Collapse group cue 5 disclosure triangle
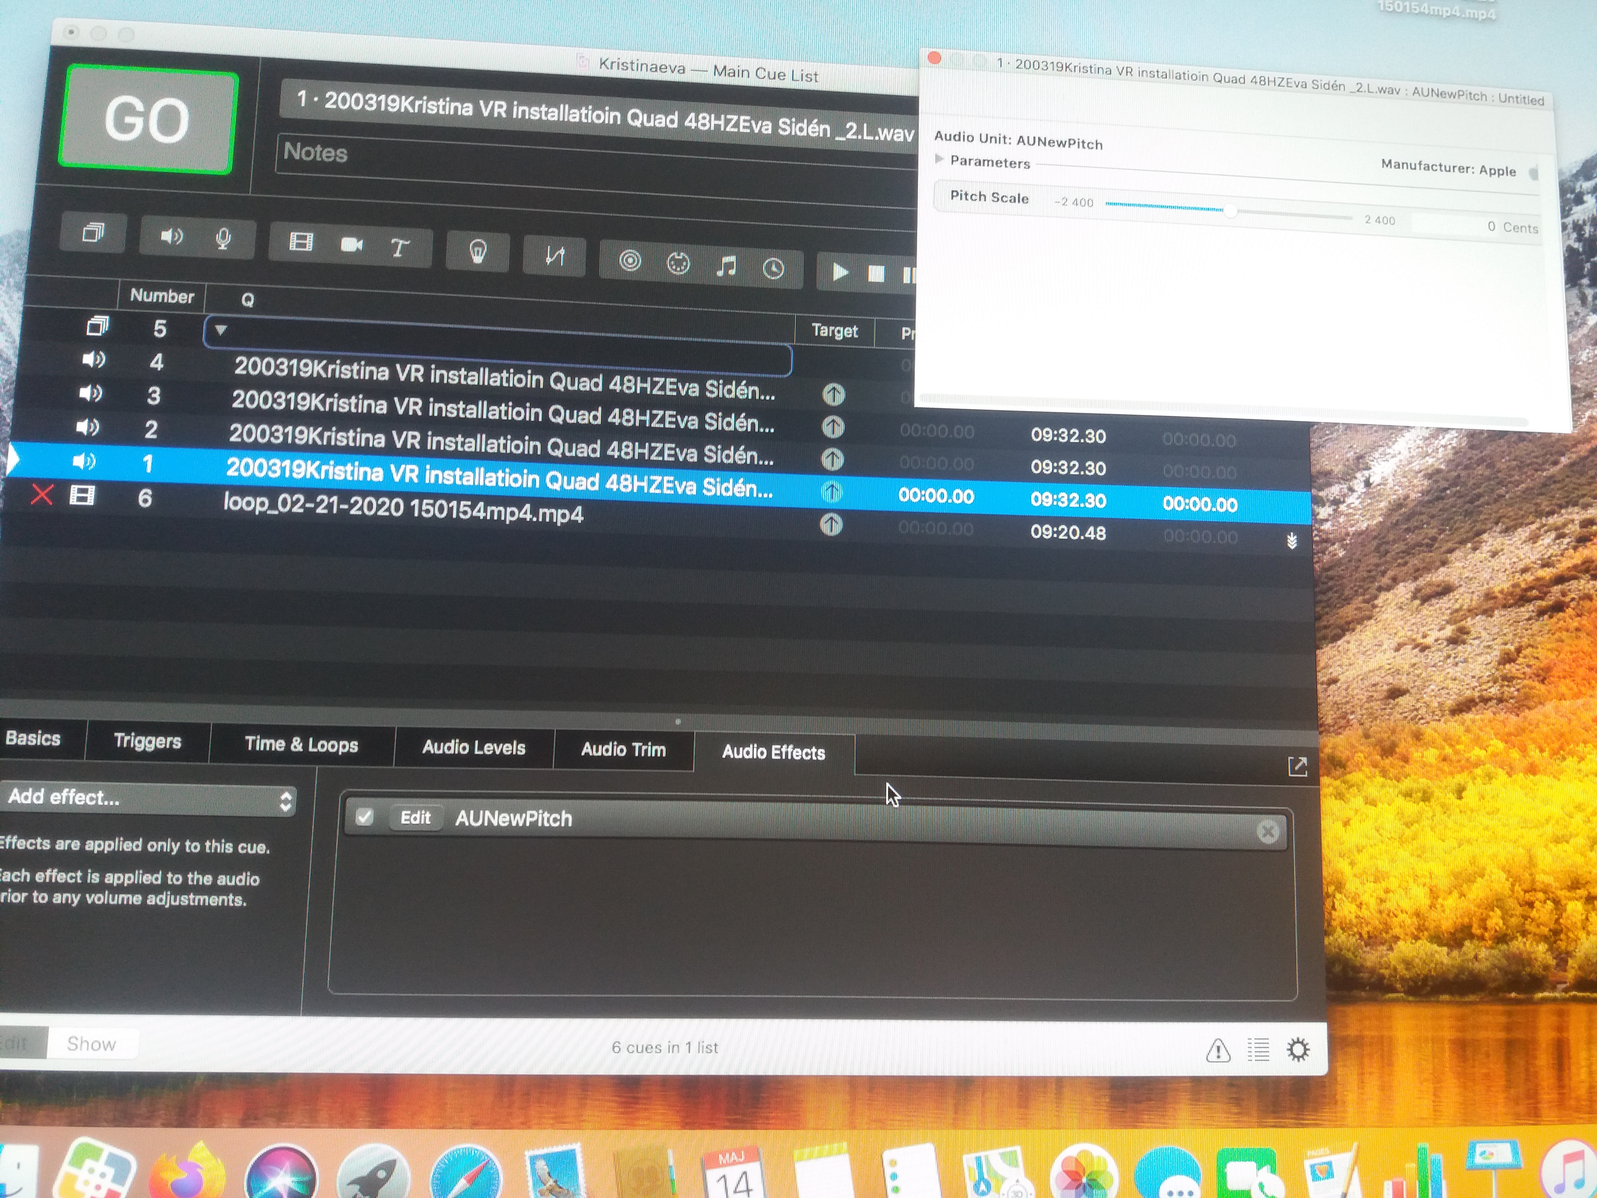Image resolution: width=1597 pixels, height=1198 pixels. coord(221,330)
